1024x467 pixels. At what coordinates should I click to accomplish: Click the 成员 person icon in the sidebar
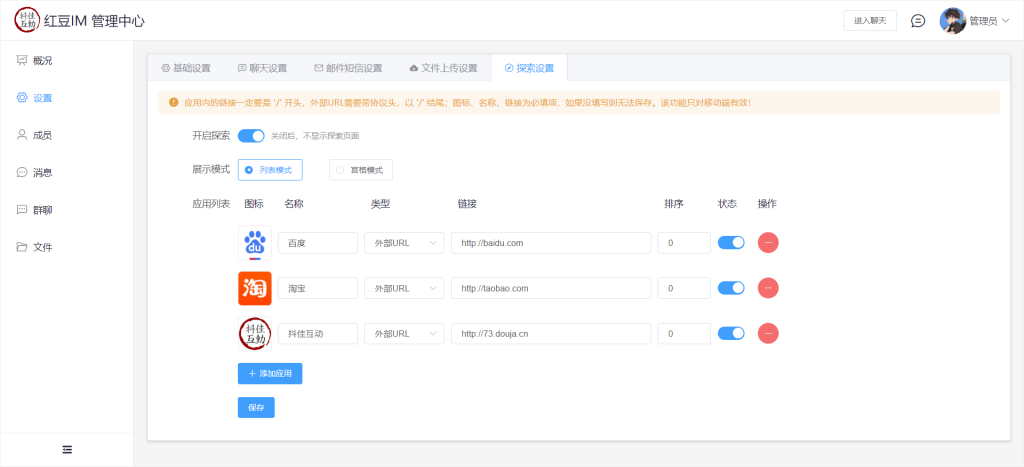point(22,135)
